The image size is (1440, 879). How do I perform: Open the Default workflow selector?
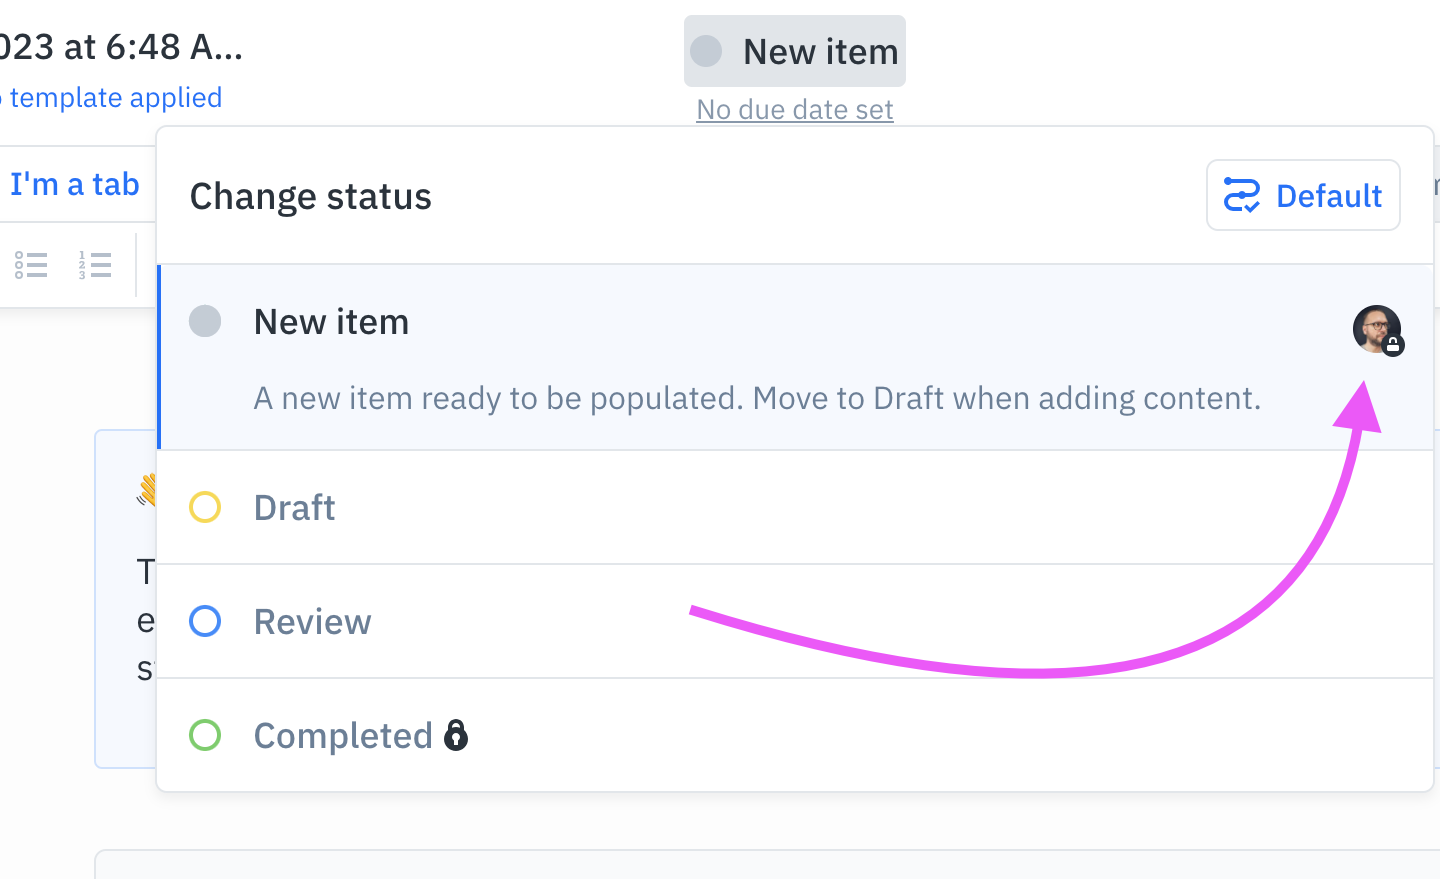pos(1302,196)
